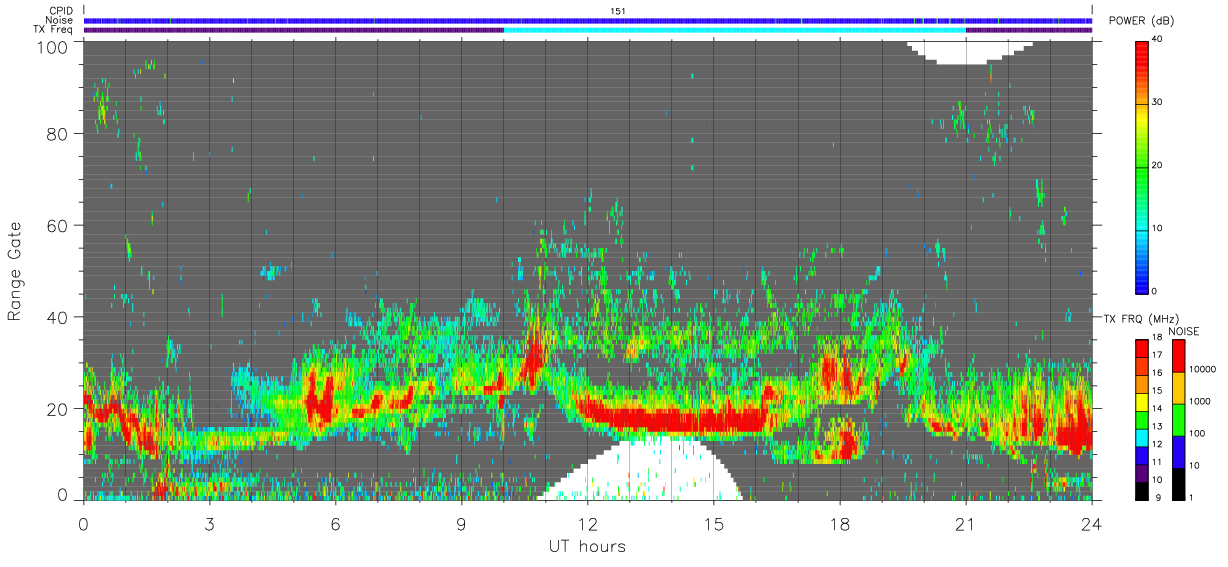
Task: Click the UT hours axis title
Action: 587,547
